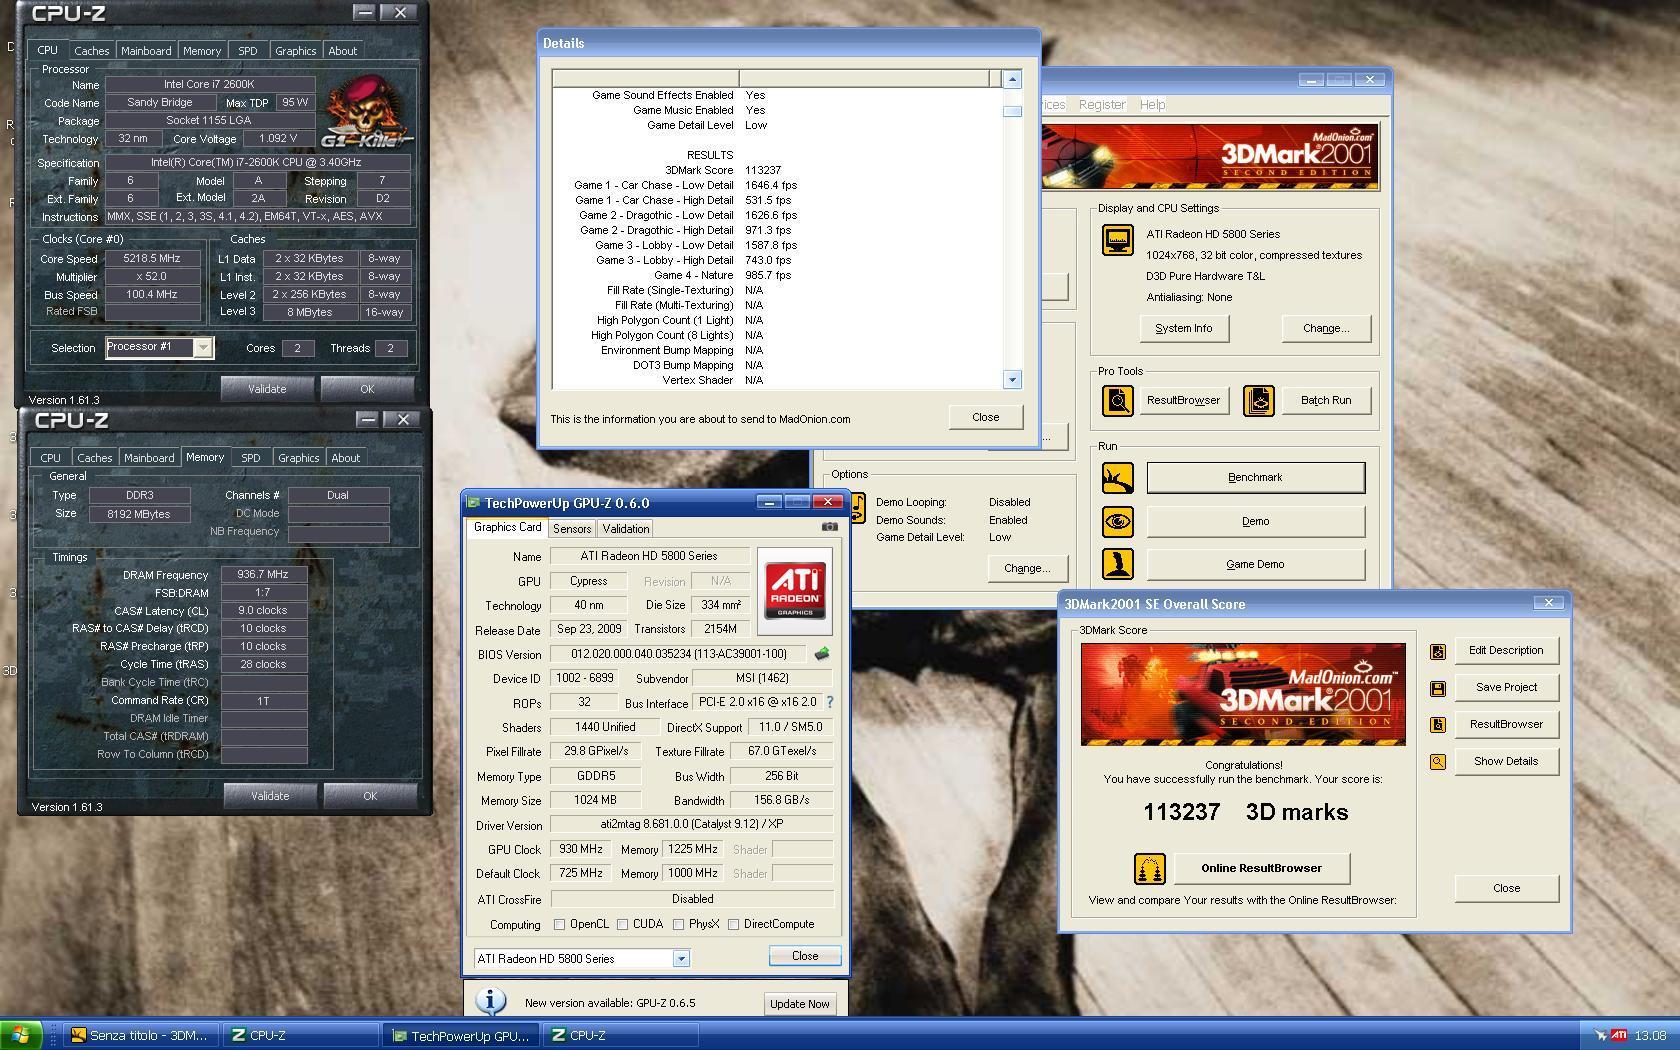Select Senza titolo - 3DMark taskbar item
The width and height of the screenshot is (1680, 1050).
140,1035
